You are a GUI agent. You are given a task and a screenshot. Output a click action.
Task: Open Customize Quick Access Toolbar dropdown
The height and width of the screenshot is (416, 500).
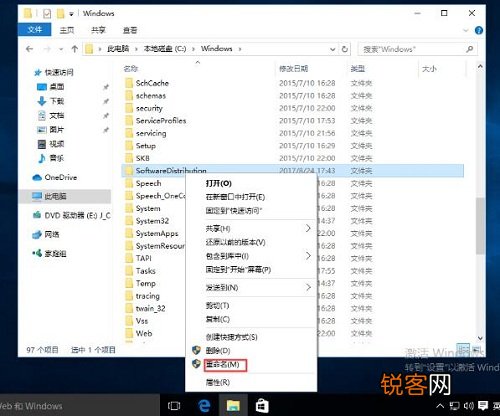point(71,14)
